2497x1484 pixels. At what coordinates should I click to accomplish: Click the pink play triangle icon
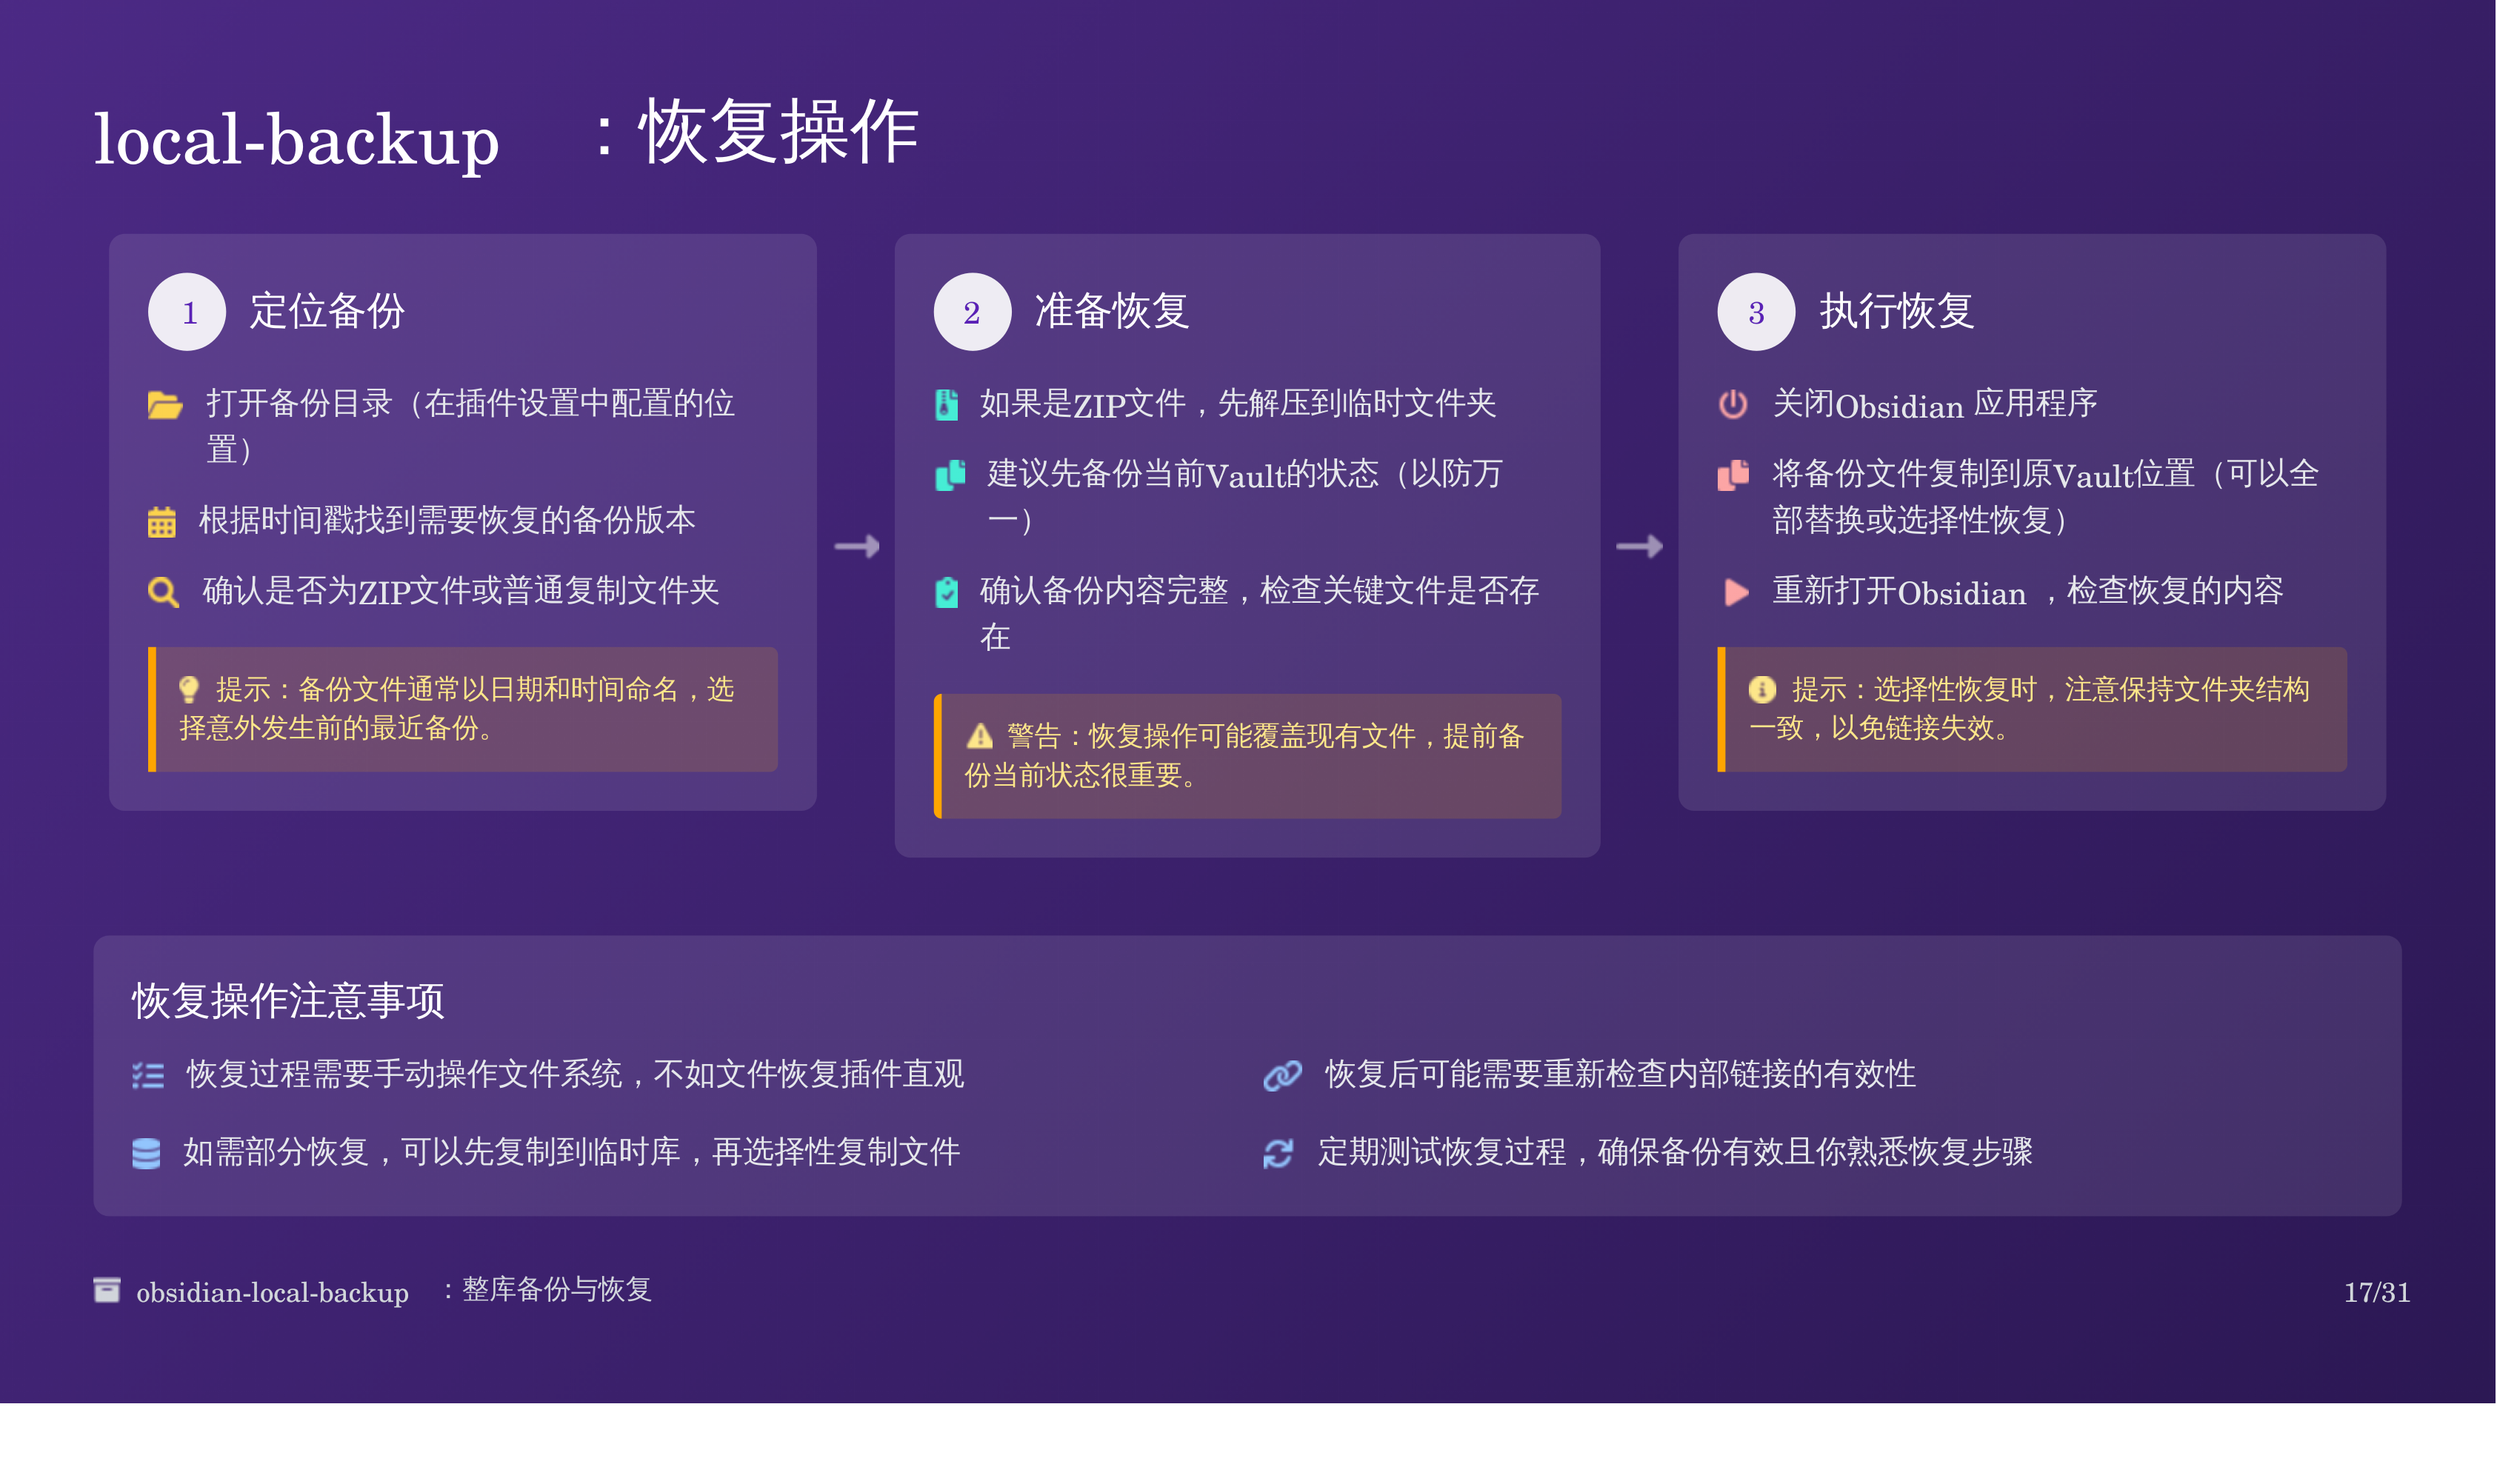click(x=1736, y=592)
